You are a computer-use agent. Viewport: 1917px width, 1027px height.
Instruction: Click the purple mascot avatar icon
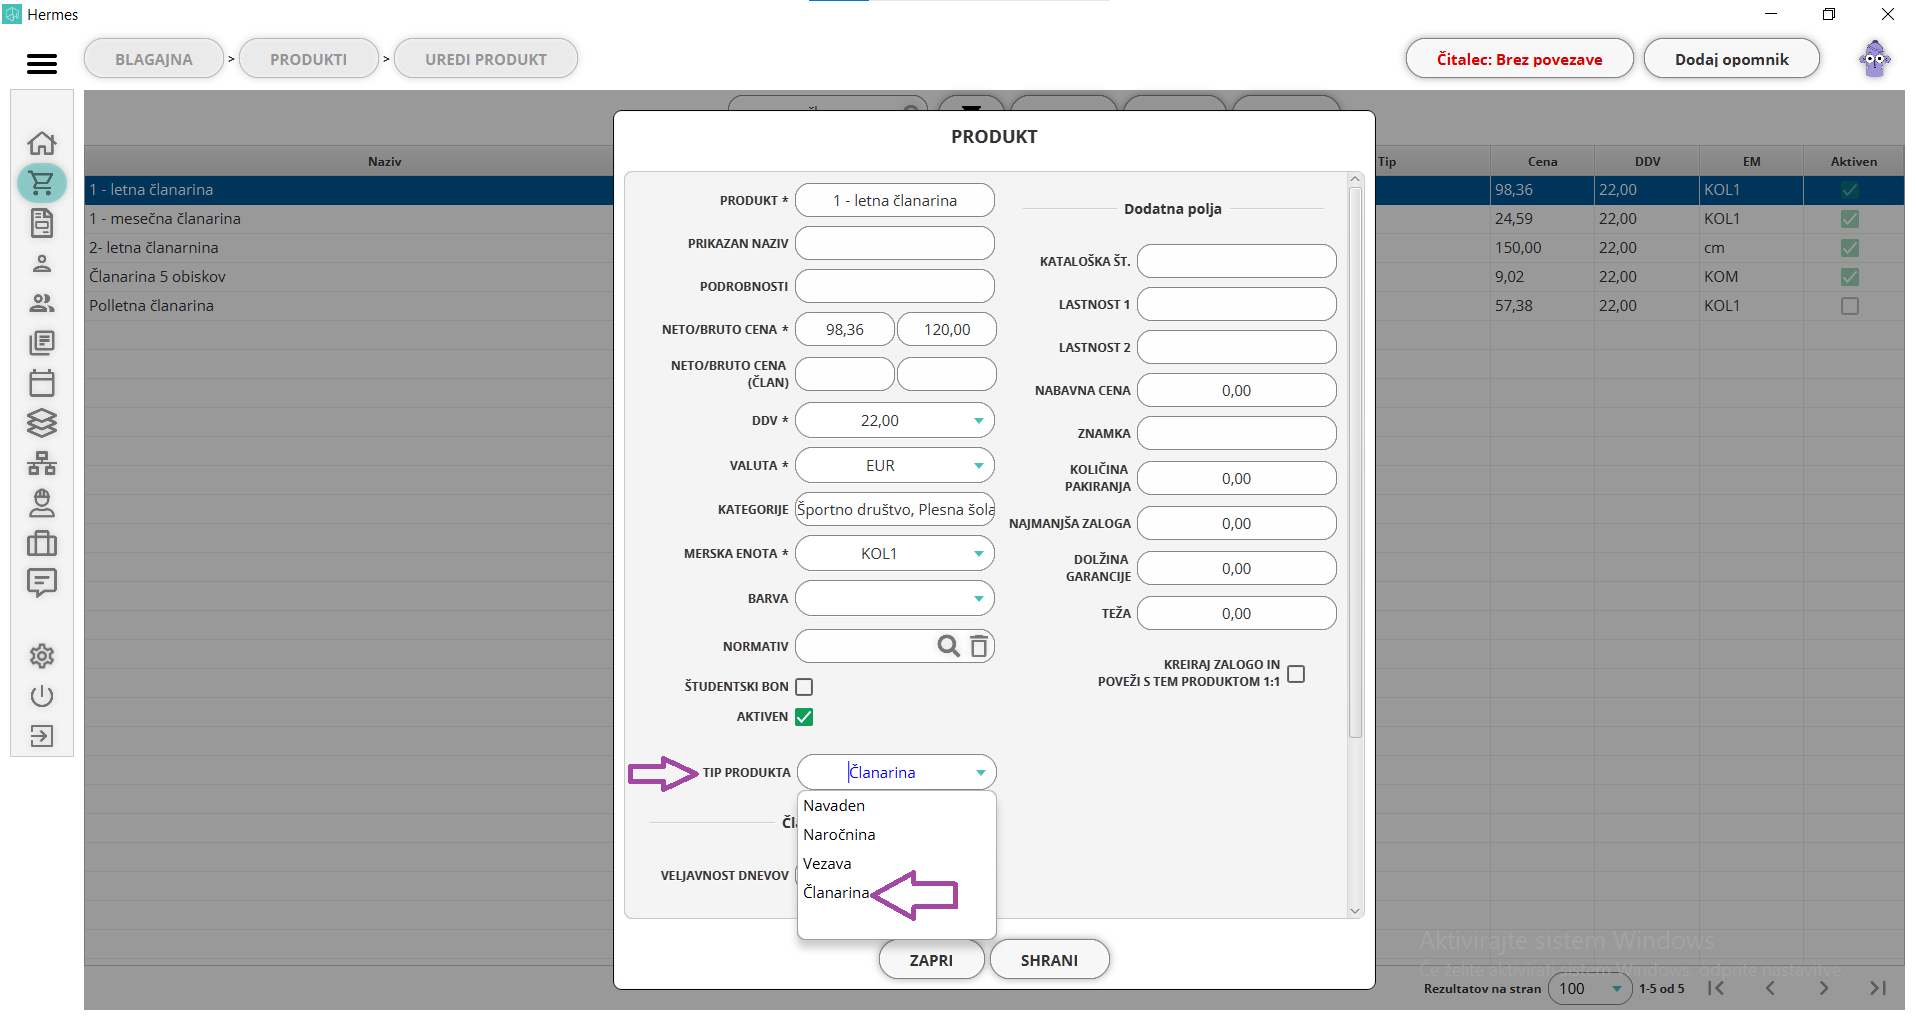(x=1875, y=59)
